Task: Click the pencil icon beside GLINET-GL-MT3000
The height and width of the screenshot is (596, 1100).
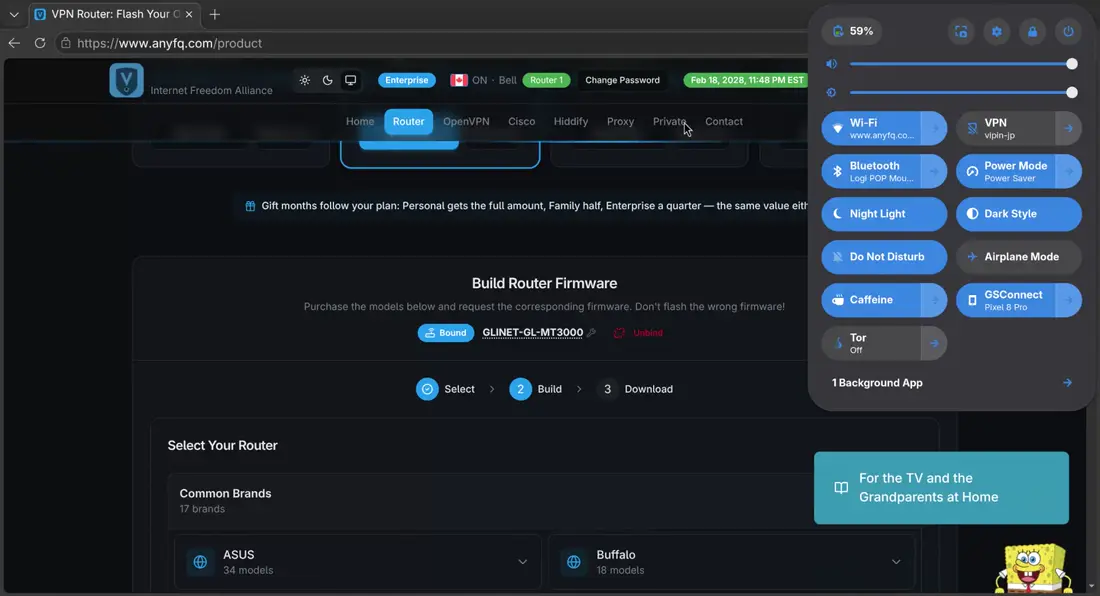Action: coord(592,332)
